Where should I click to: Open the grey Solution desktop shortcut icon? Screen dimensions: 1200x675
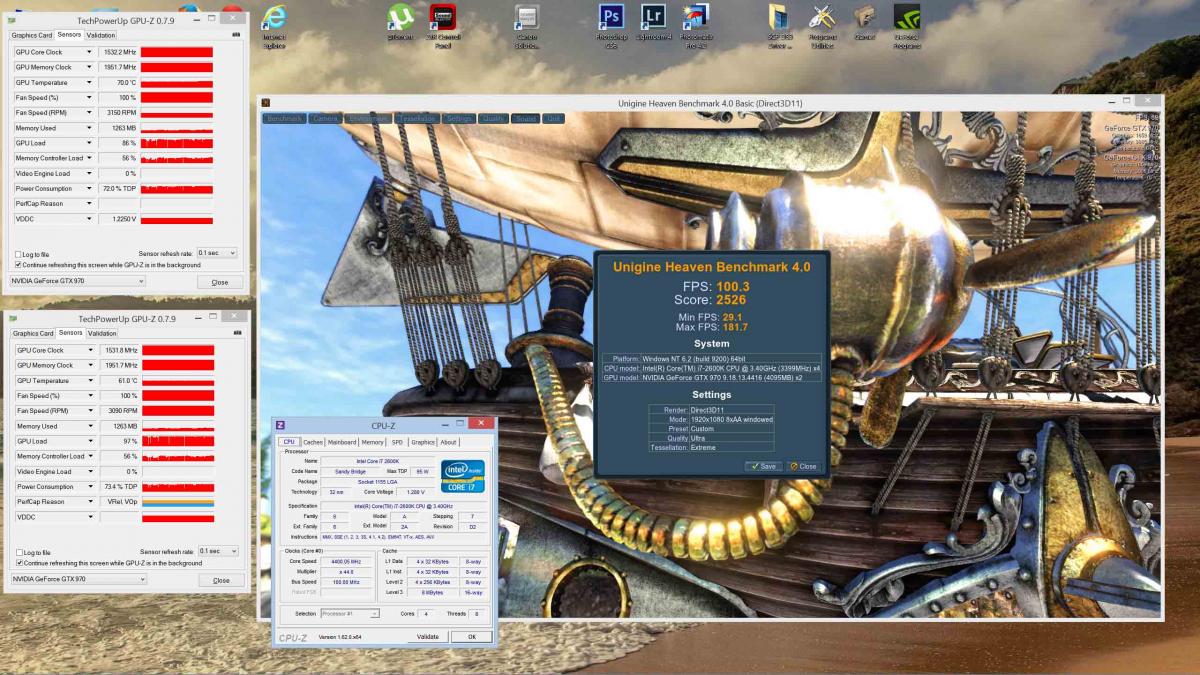pos(527,26)
